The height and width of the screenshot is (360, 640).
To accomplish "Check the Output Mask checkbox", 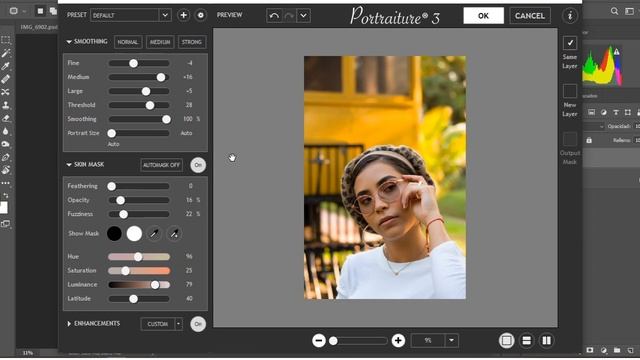I will (570, 139).
